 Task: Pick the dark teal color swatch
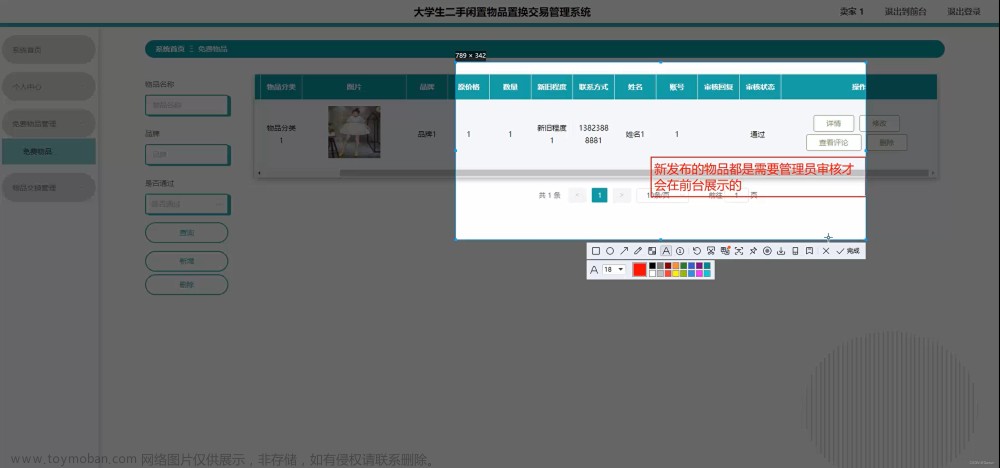pyautogui.click(x=707, y=265)
